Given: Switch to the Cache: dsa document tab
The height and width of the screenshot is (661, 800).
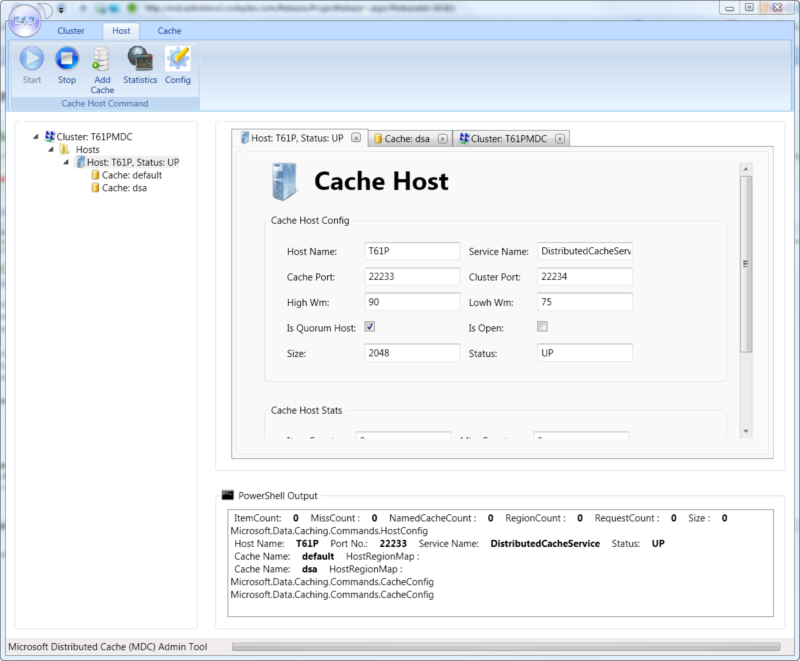Looking at the screenshot, I should (407, 139).
